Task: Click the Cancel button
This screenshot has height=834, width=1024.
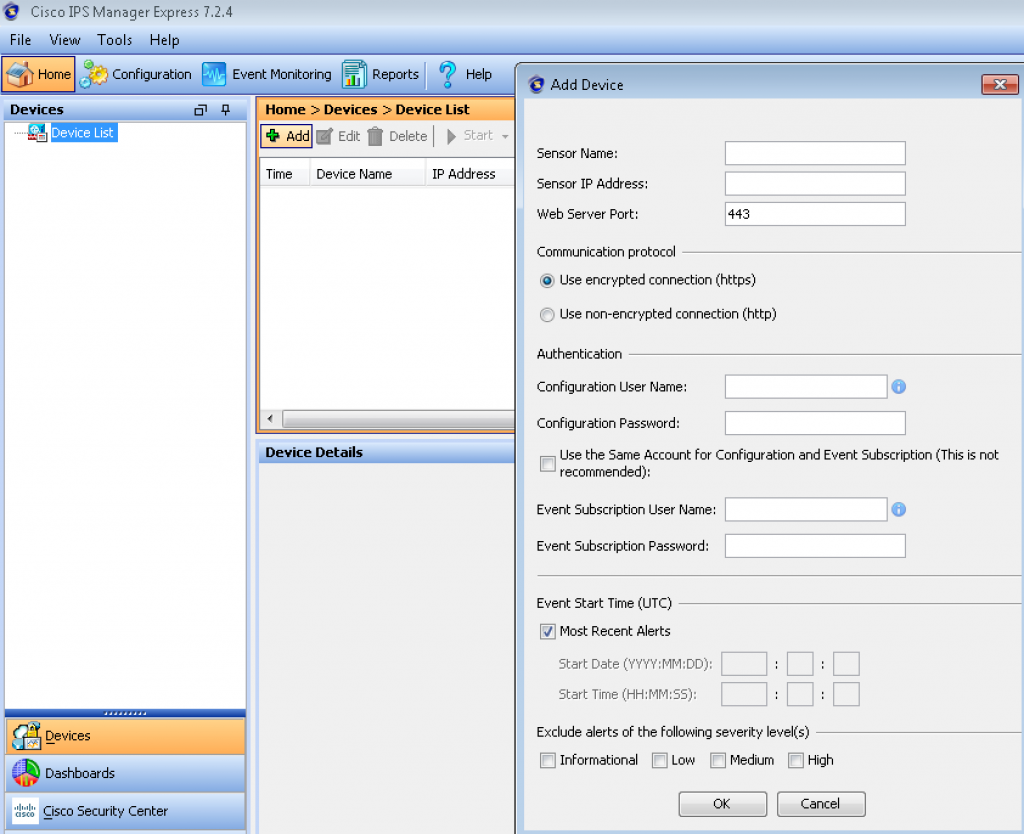Action: tap(820, 804)
